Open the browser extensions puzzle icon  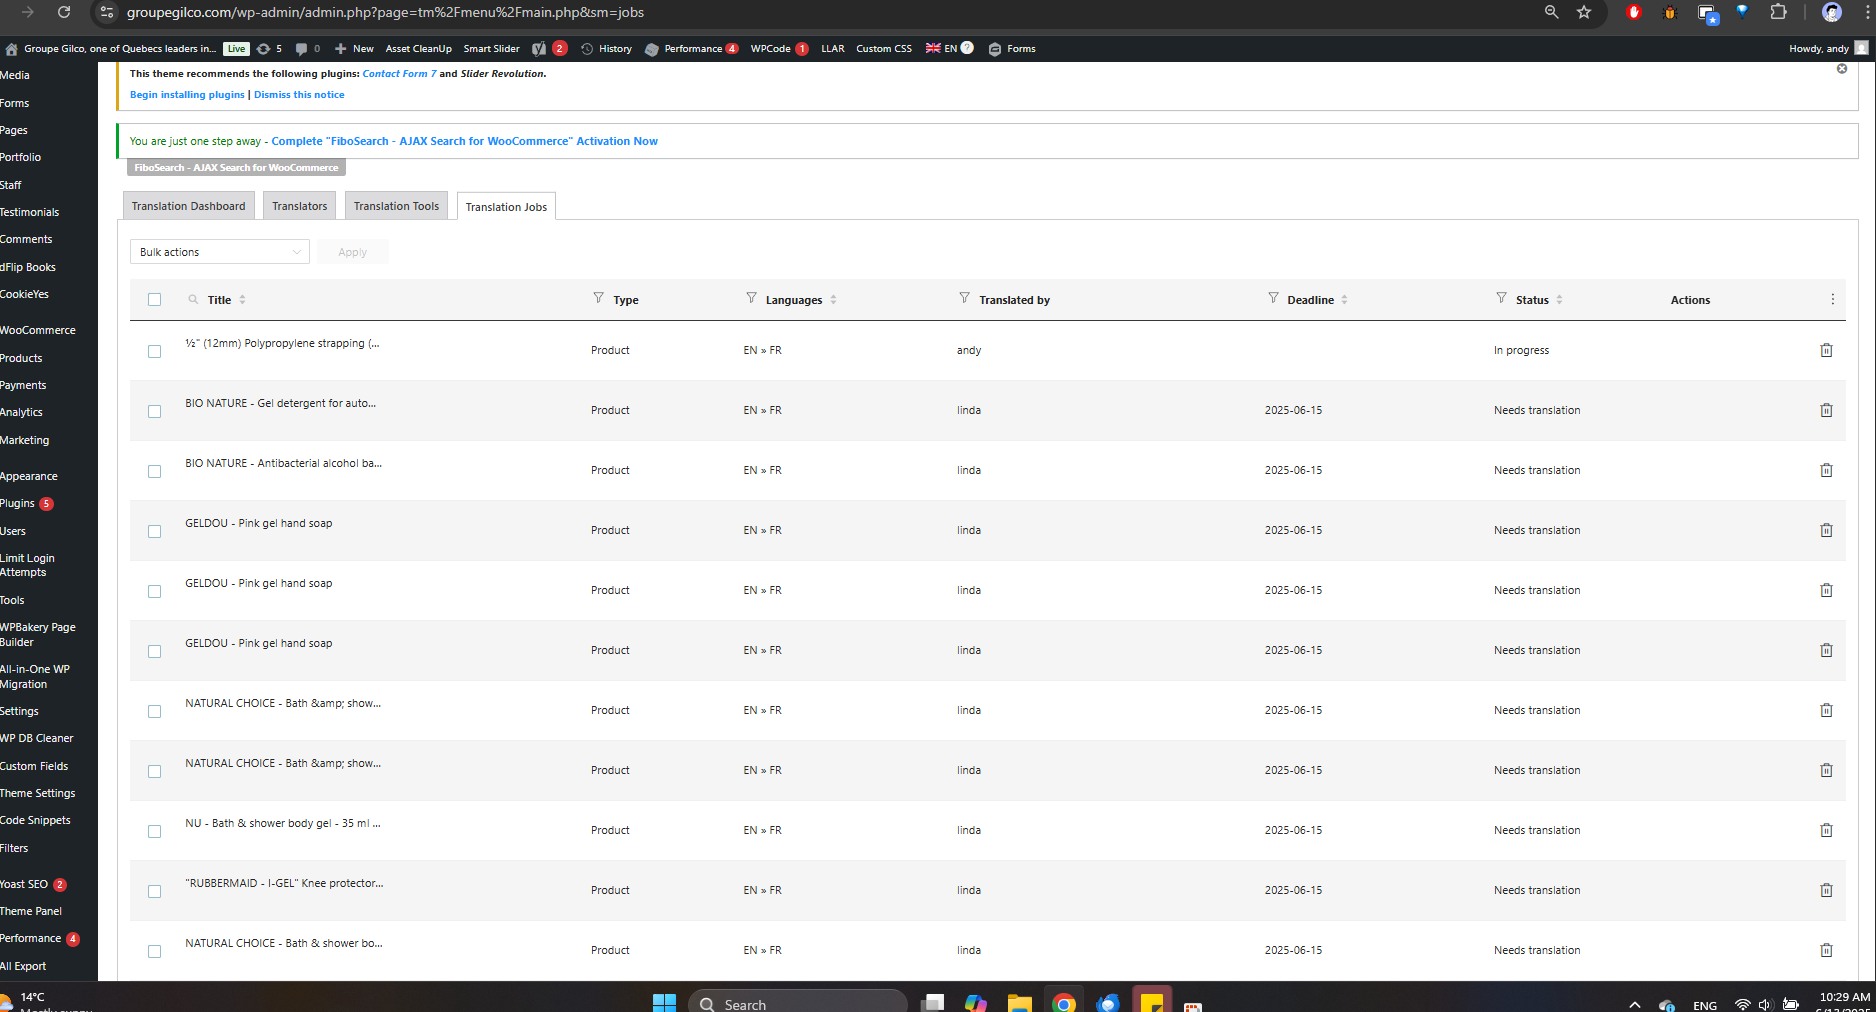pyautogui.click(x=1778, y=12)
